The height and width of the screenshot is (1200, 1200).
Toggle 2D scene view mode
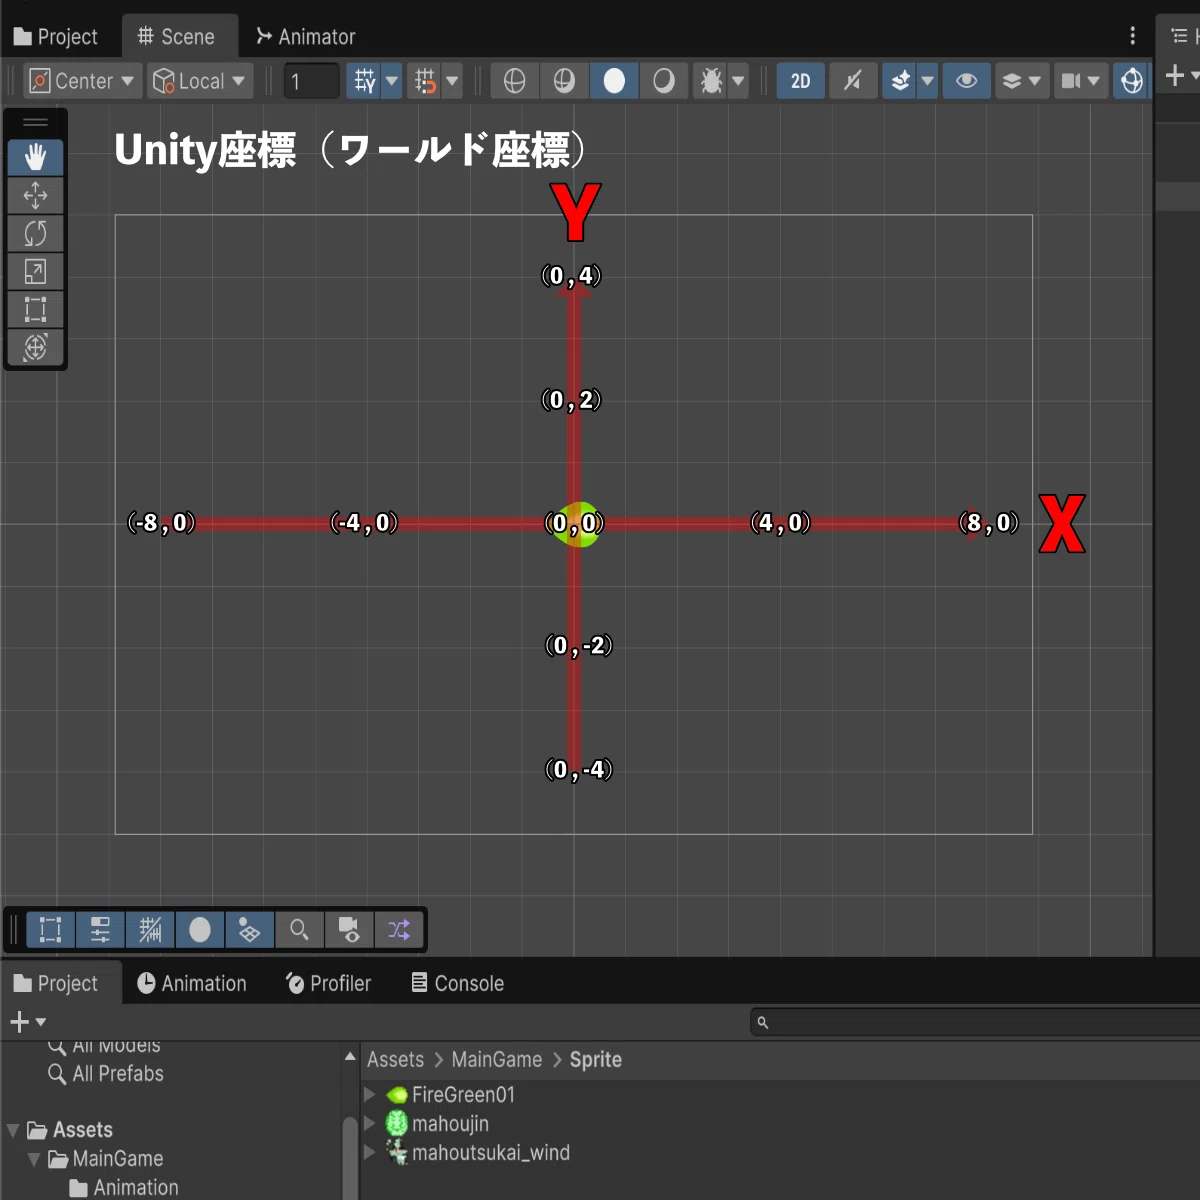801,81
